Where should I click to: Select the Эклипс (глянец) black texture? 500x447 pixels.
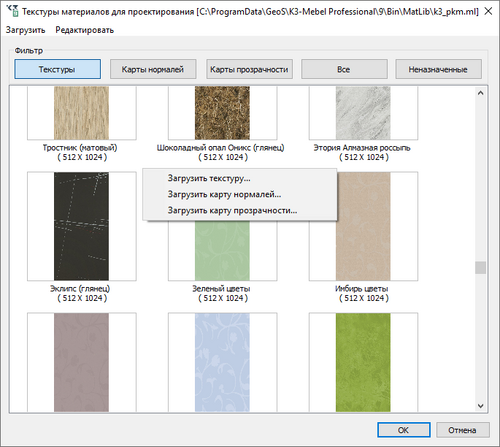click(82, 226)
